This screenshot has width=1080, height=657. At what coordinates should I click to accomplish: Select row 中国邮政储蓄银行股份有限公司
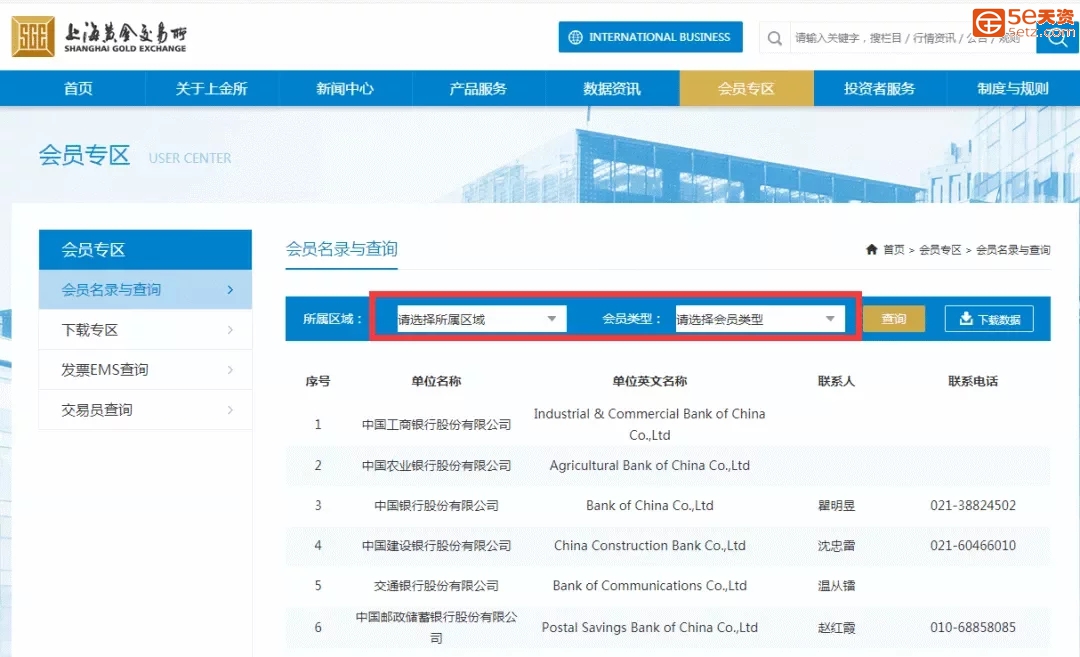point(668,627)
